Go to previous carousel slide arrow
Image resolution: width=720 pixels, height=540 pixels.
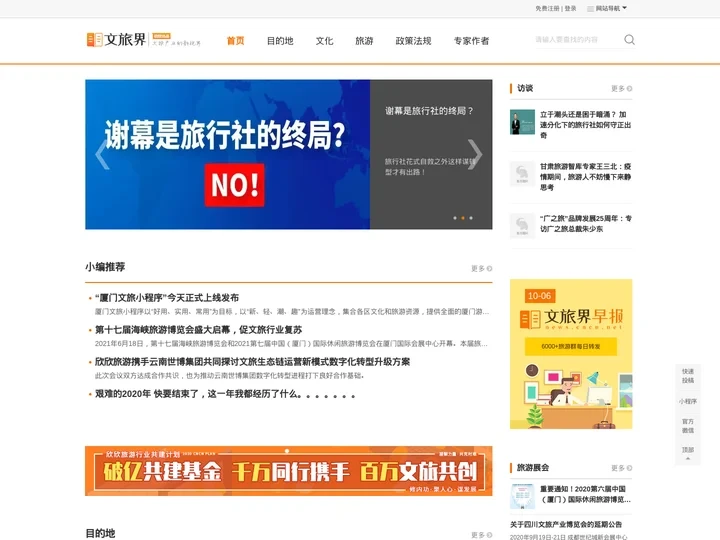pyautogui.click(x=102, y=154)
